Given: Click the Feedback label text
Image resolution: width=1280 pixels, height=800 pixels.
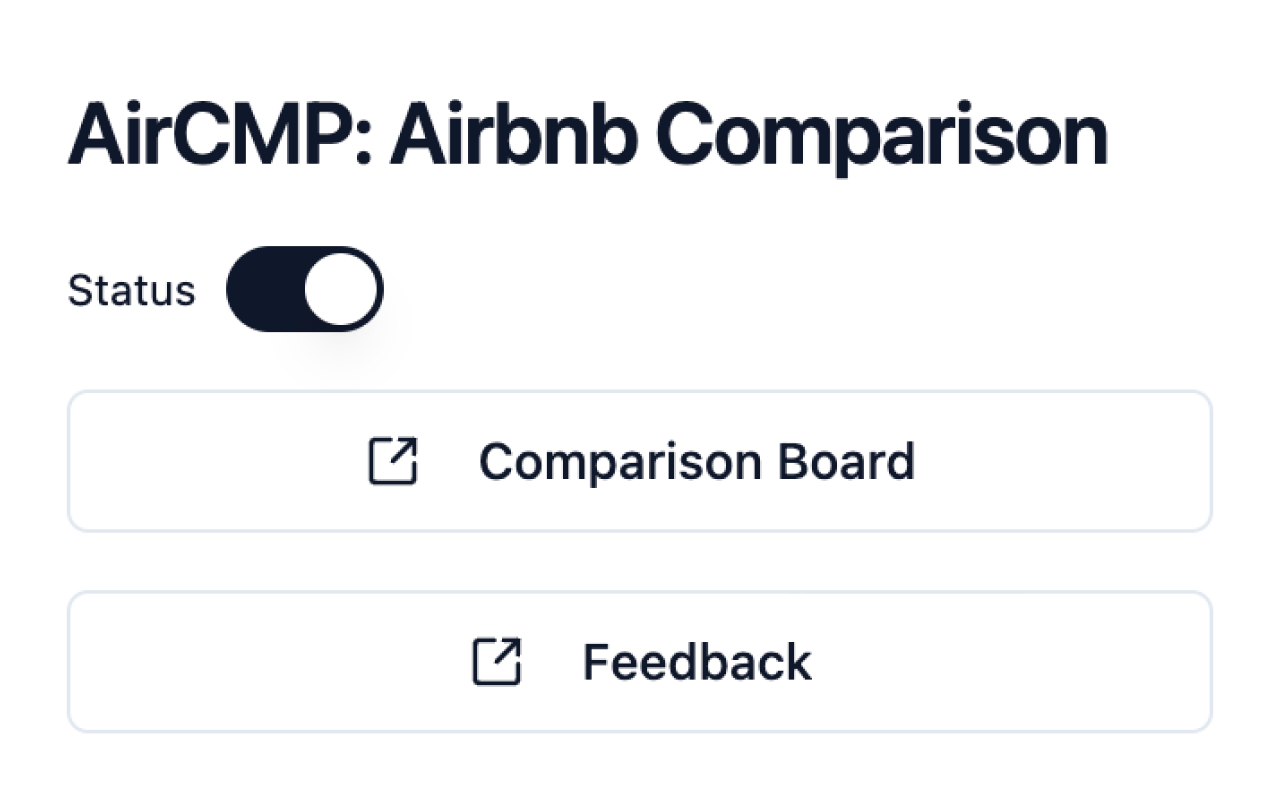Looking at the screenshot, I should pos(698,660).
